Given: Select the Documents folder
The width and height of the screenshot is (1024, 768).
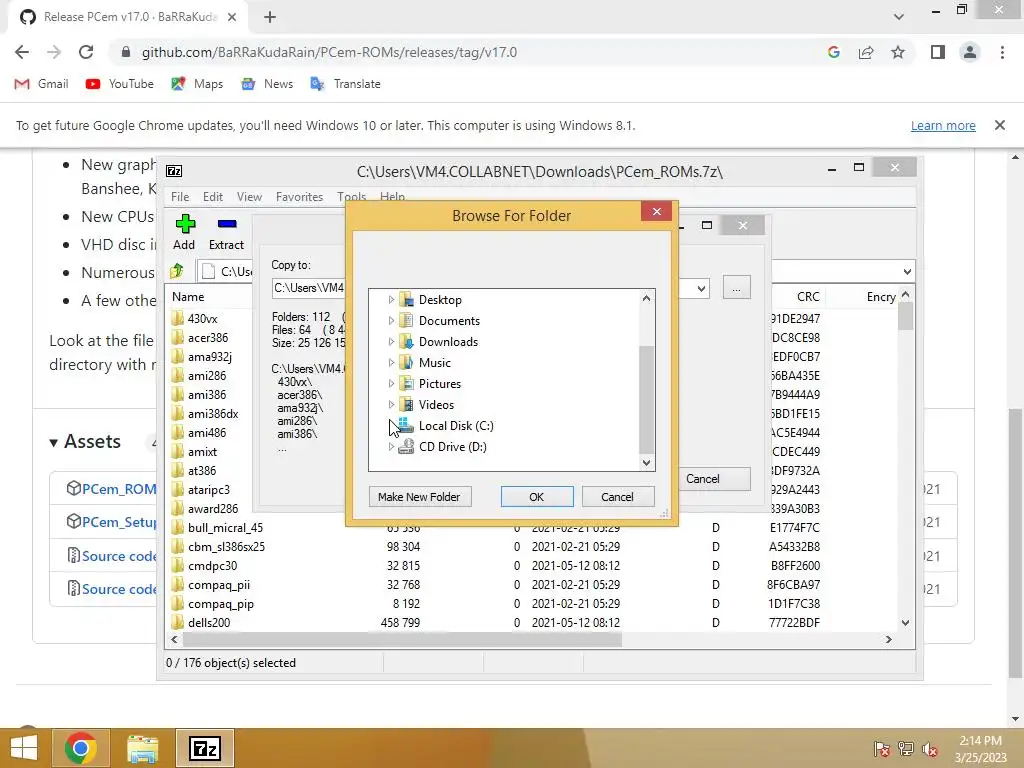Looking at the screenshot, I should (x=449, y=321).
